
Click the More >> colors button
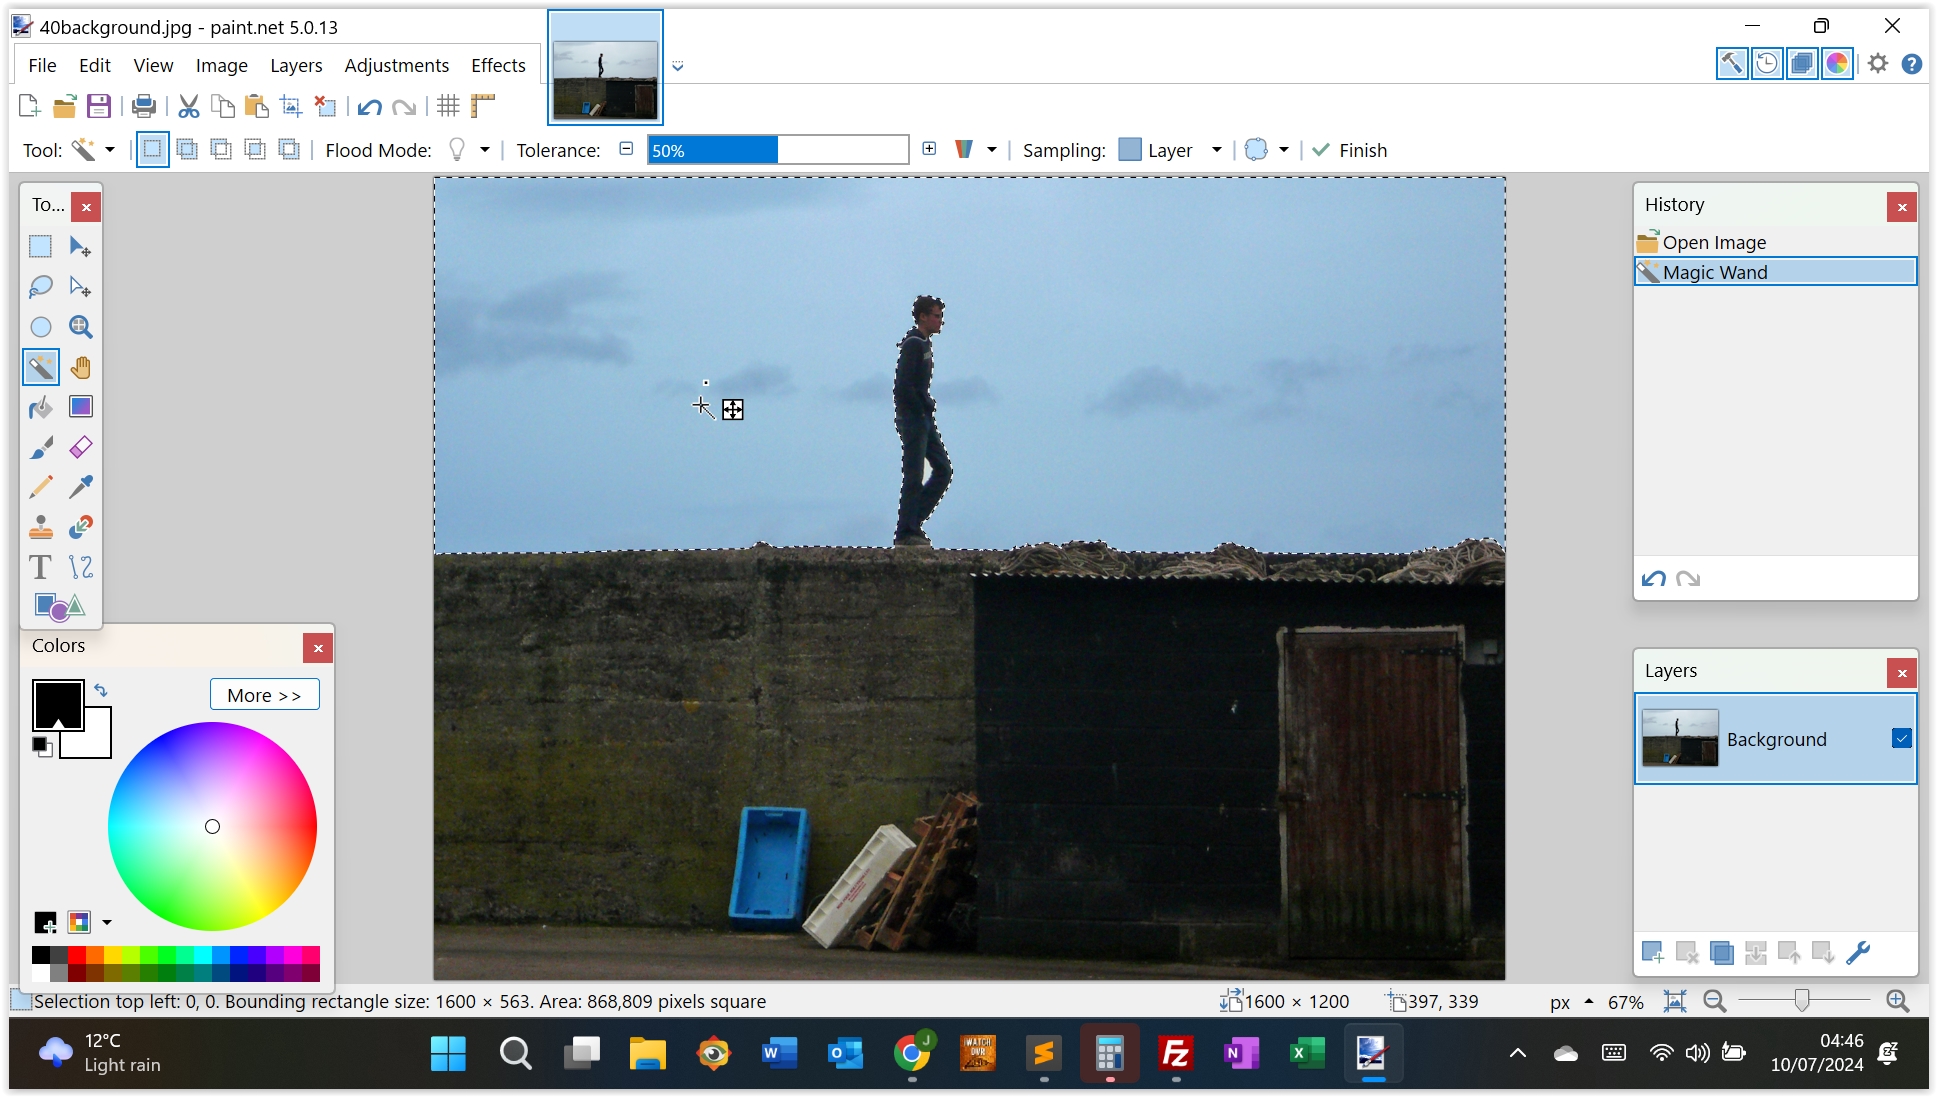264,695
